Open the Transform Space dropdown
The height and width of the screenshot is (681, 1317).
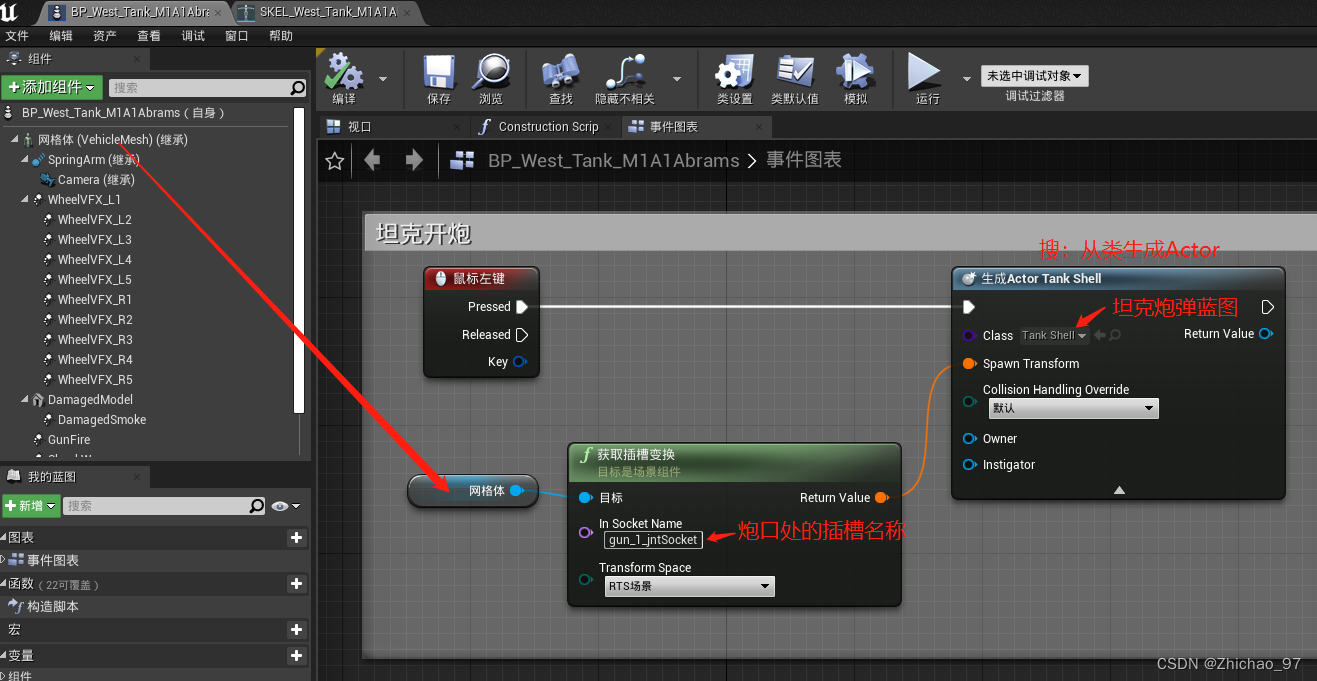(x=689, y=587)
